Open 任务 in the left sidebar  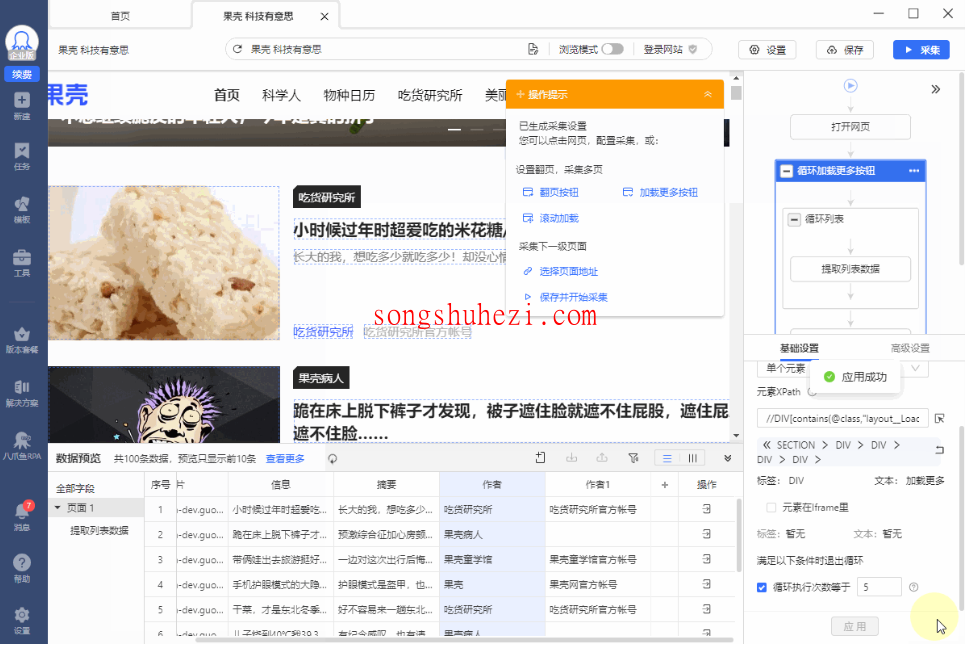22,156
